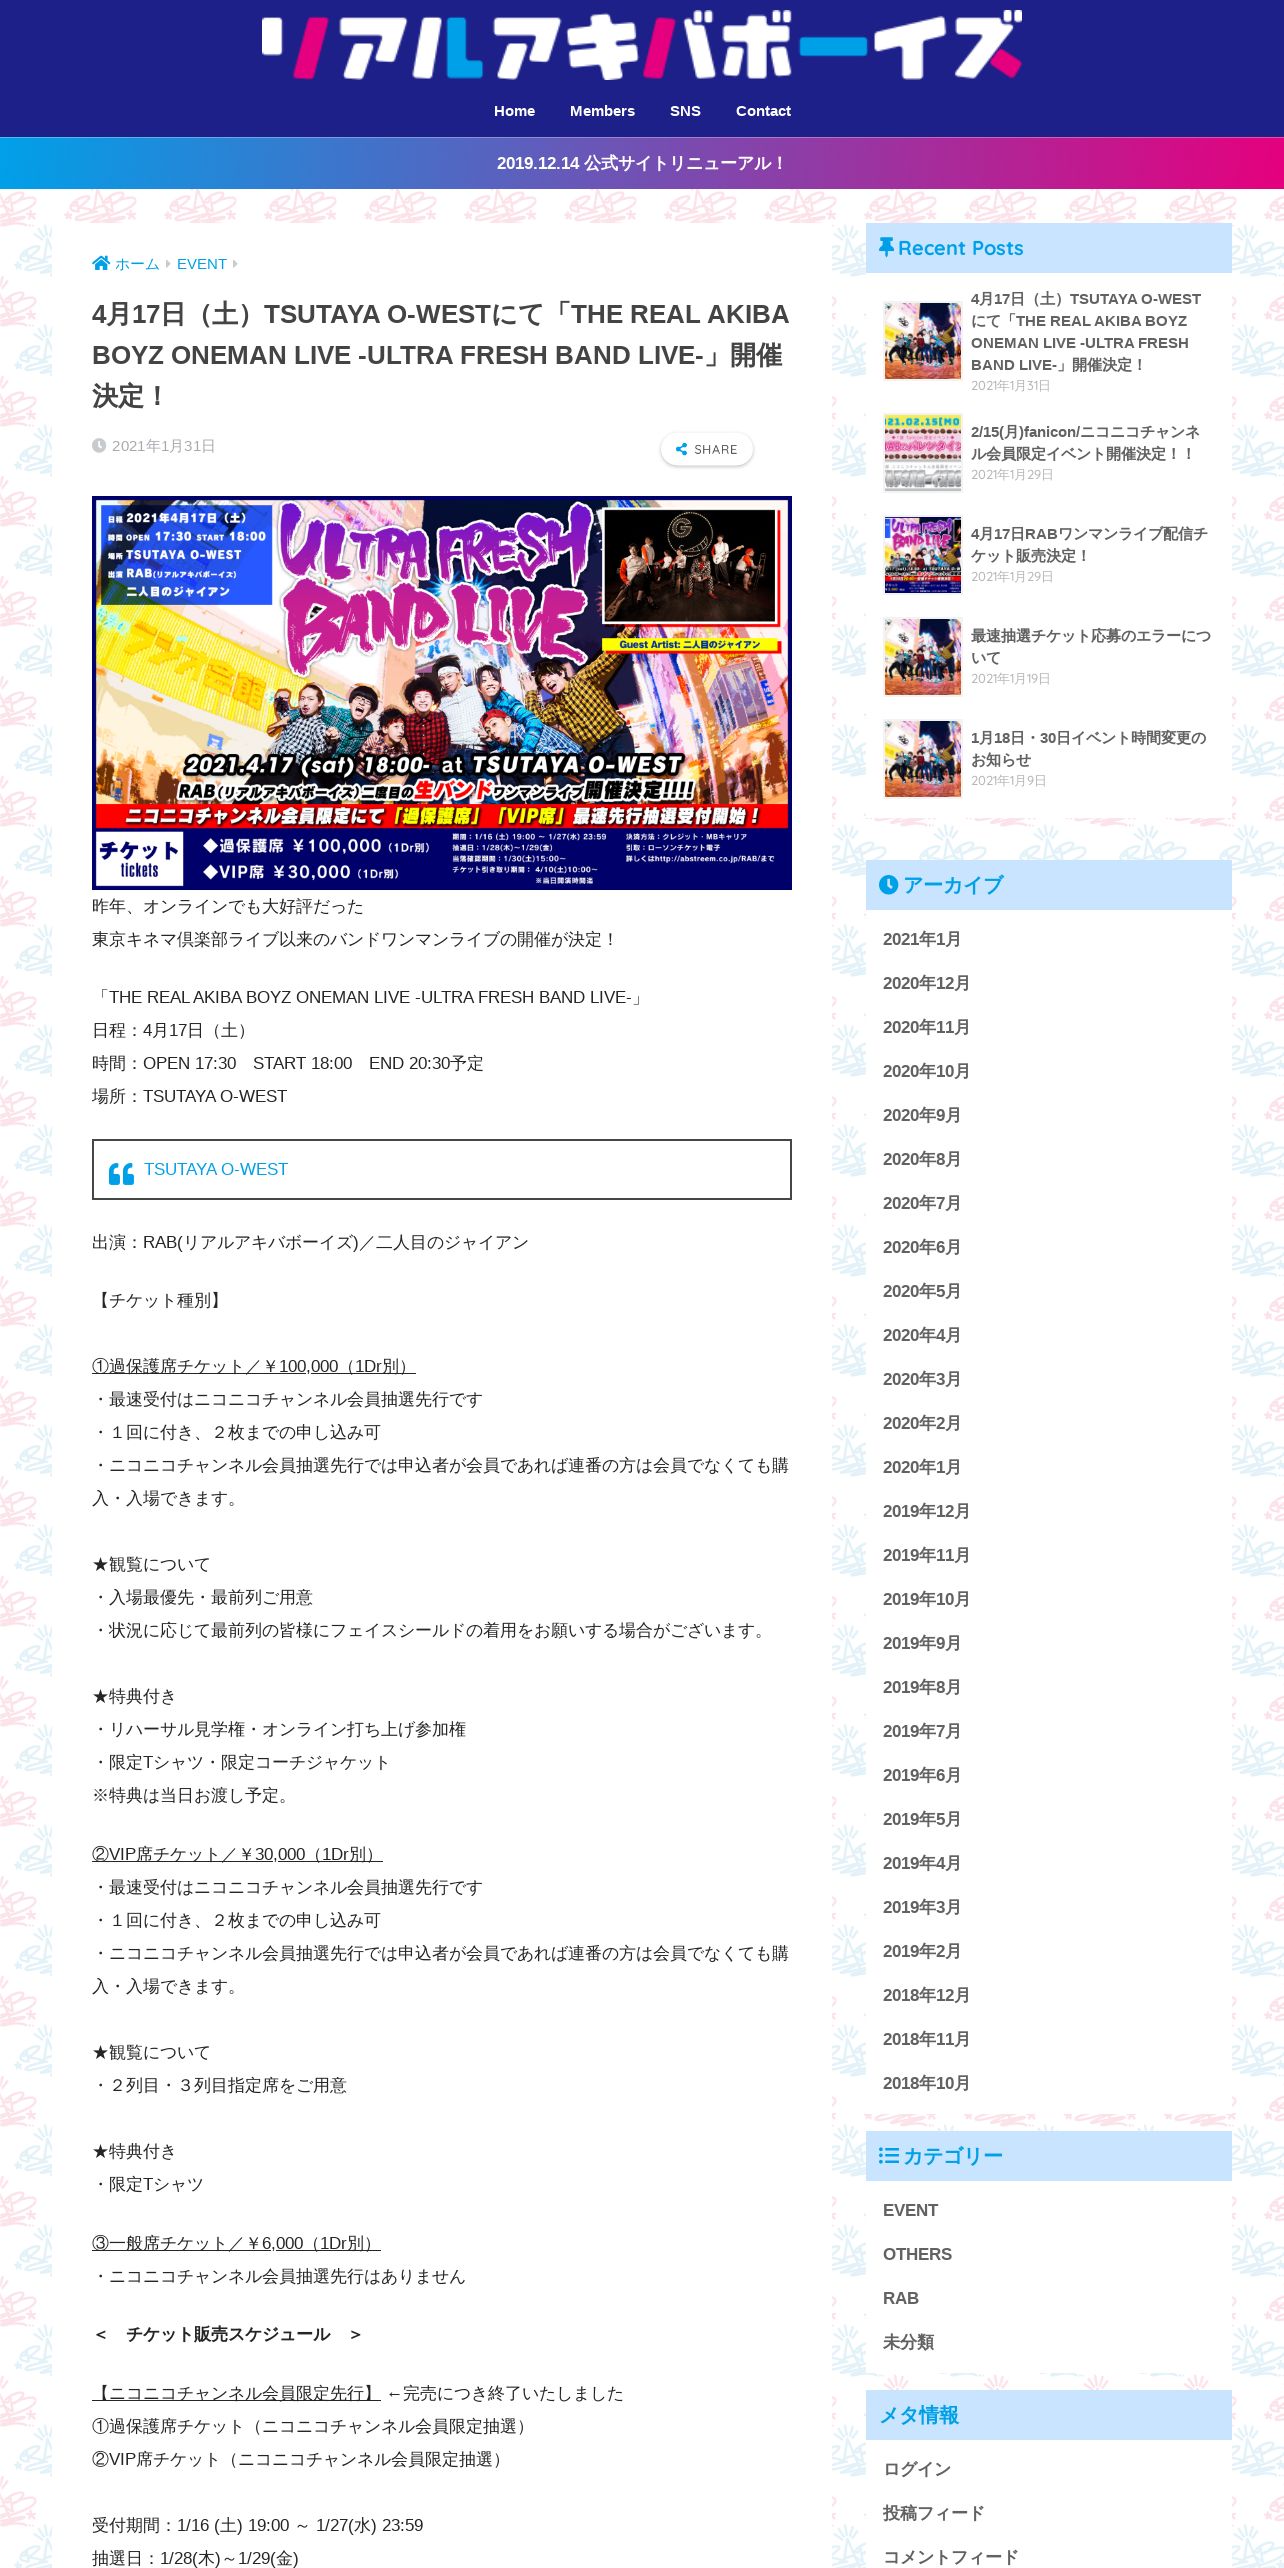
Task: Open the コメントフィード link
Action: (950, 2556)
